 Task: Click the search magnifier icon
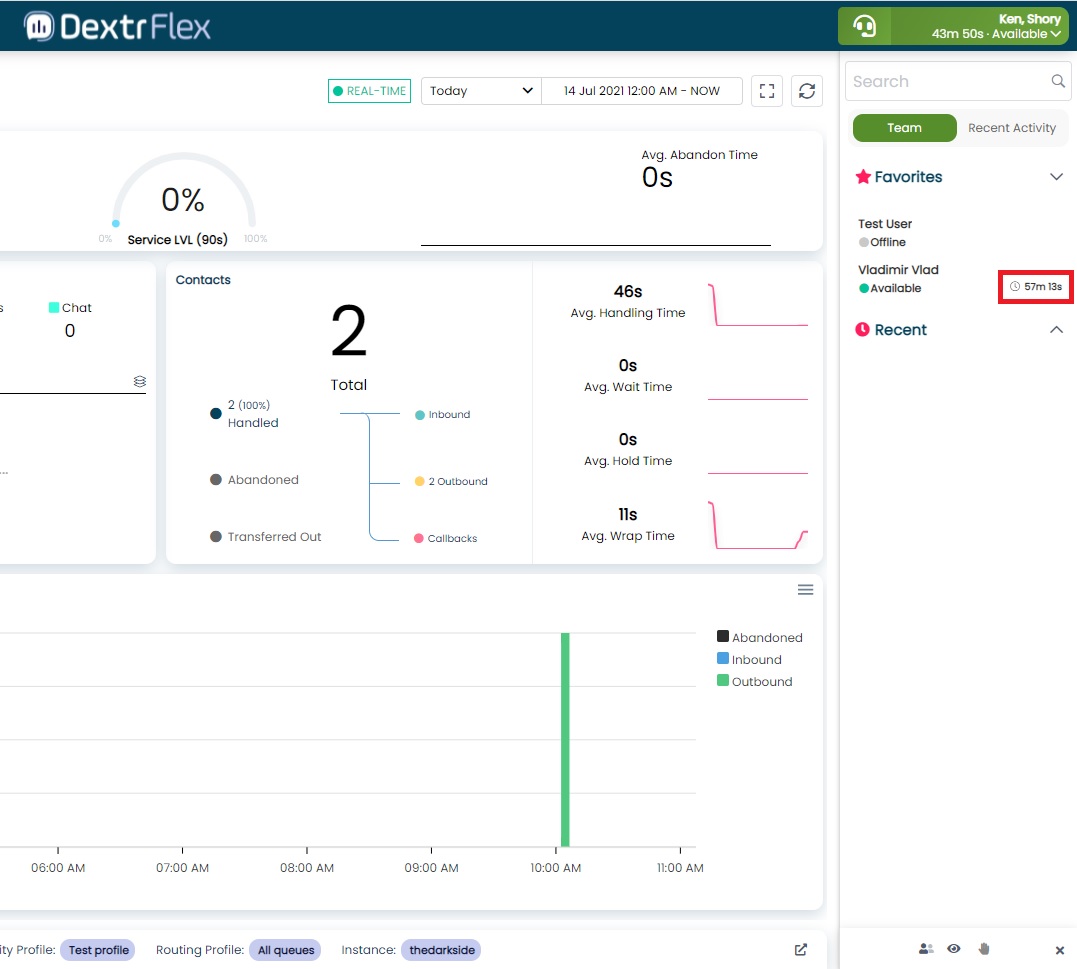1058,81
